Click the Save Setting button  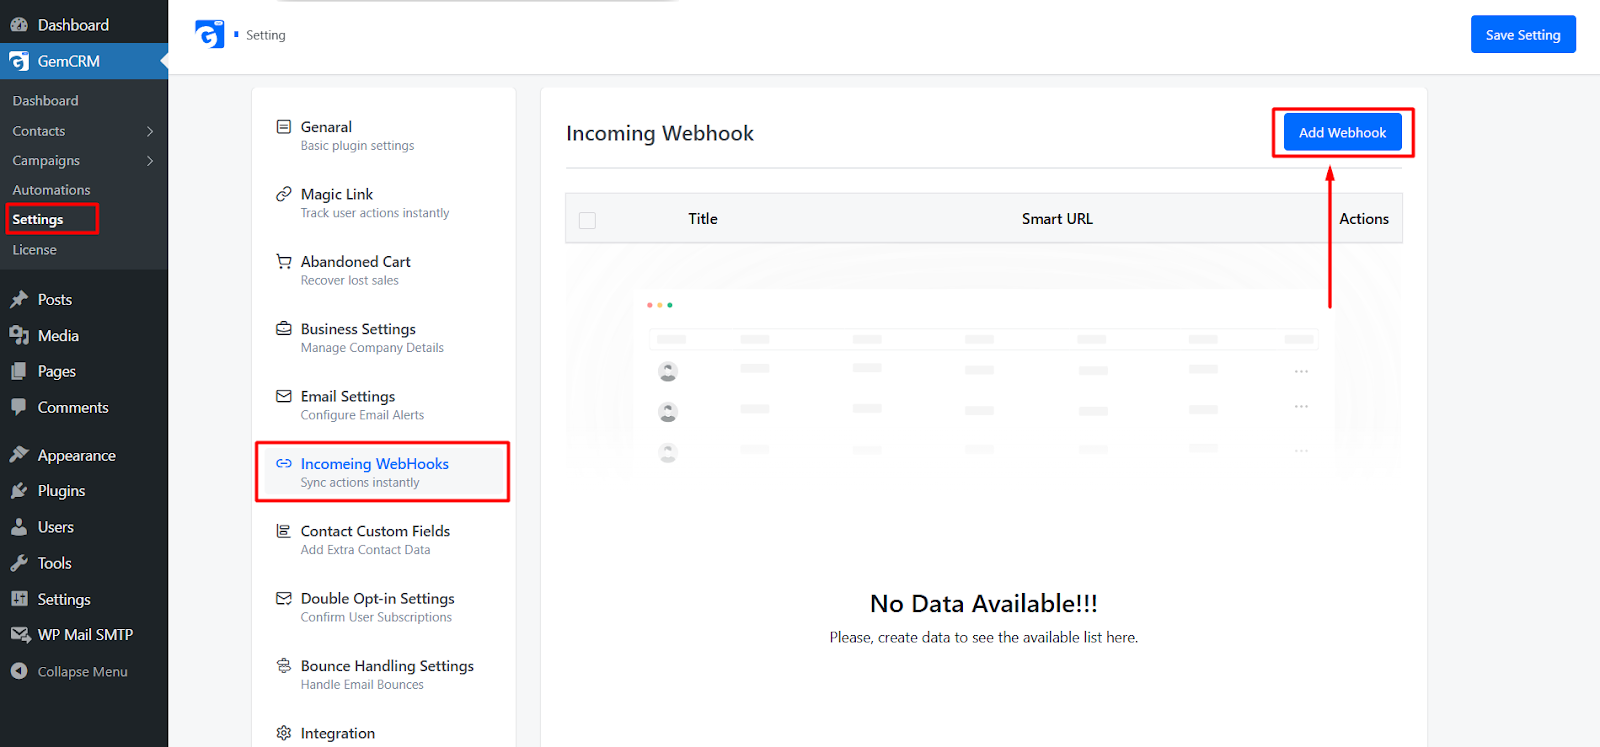pos(1523,34)
